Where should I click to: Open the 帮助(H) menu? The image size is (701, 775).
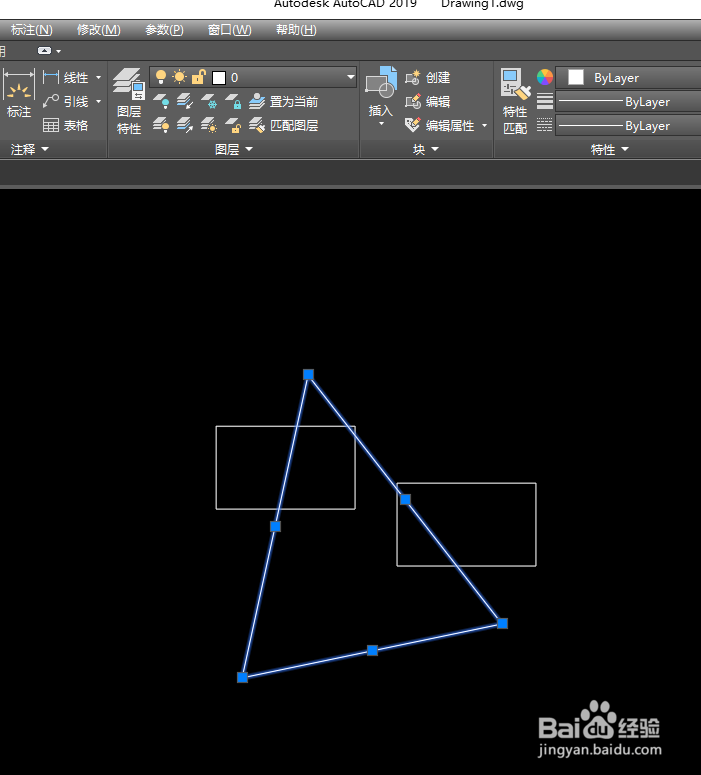click(296, 30)
